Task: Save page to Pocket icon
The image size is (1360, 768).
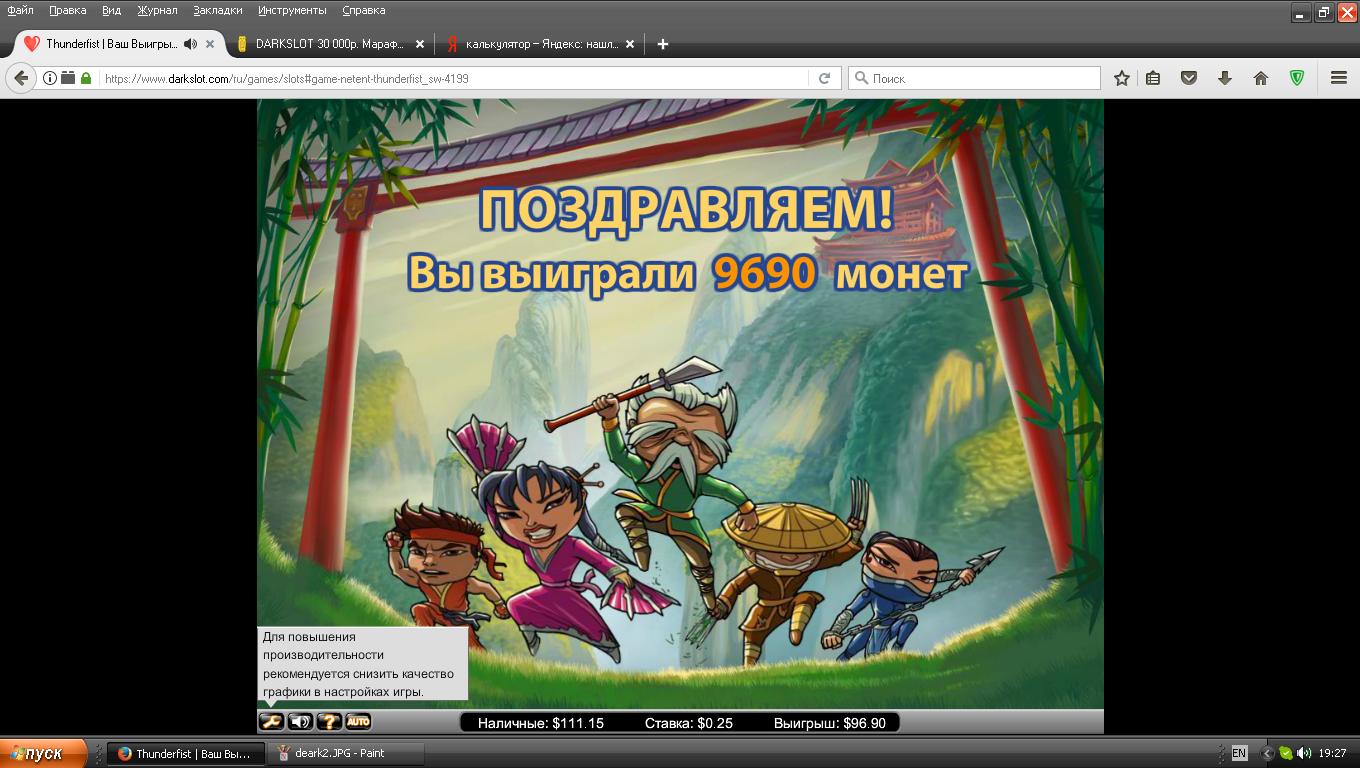Action: coord(1189,78)
